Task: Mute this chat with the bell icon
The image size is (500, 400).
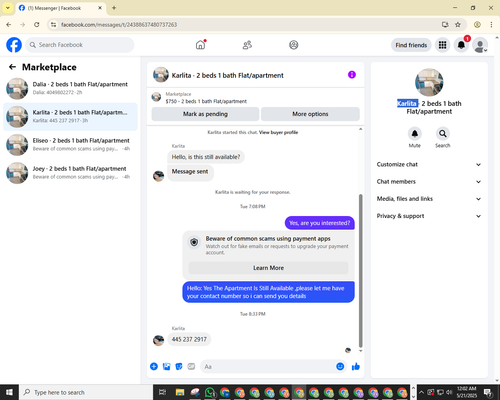Action: 414,134
